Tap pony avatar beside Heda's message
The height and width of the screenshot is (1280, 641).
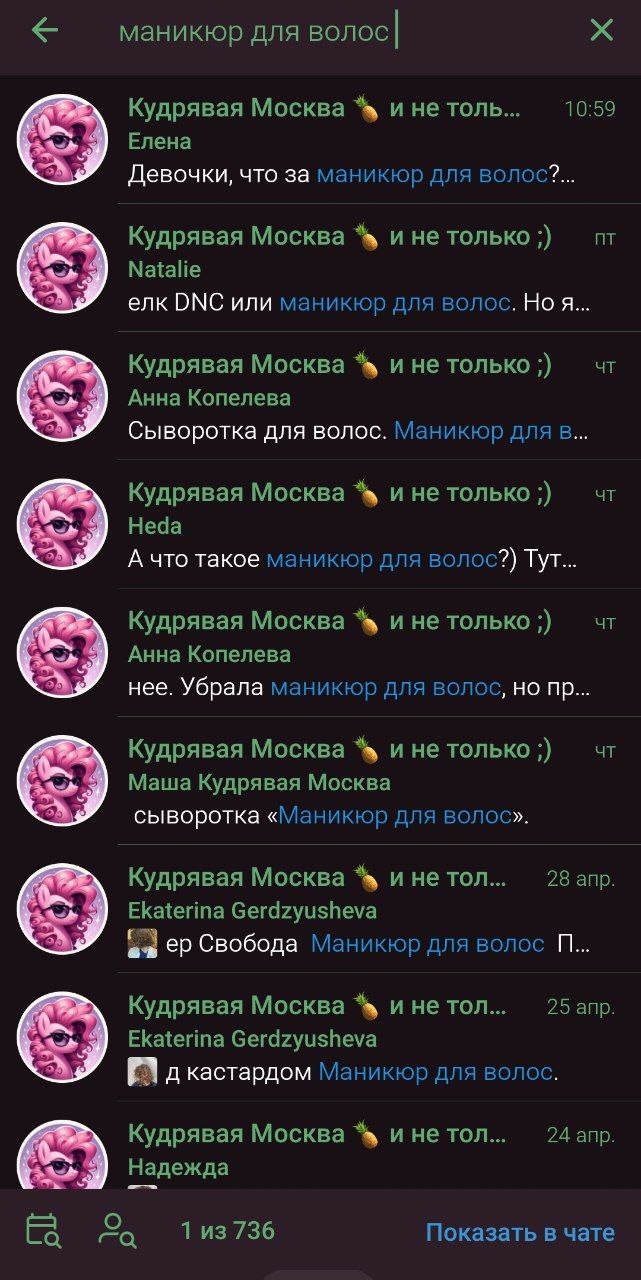tap(62, 524)
